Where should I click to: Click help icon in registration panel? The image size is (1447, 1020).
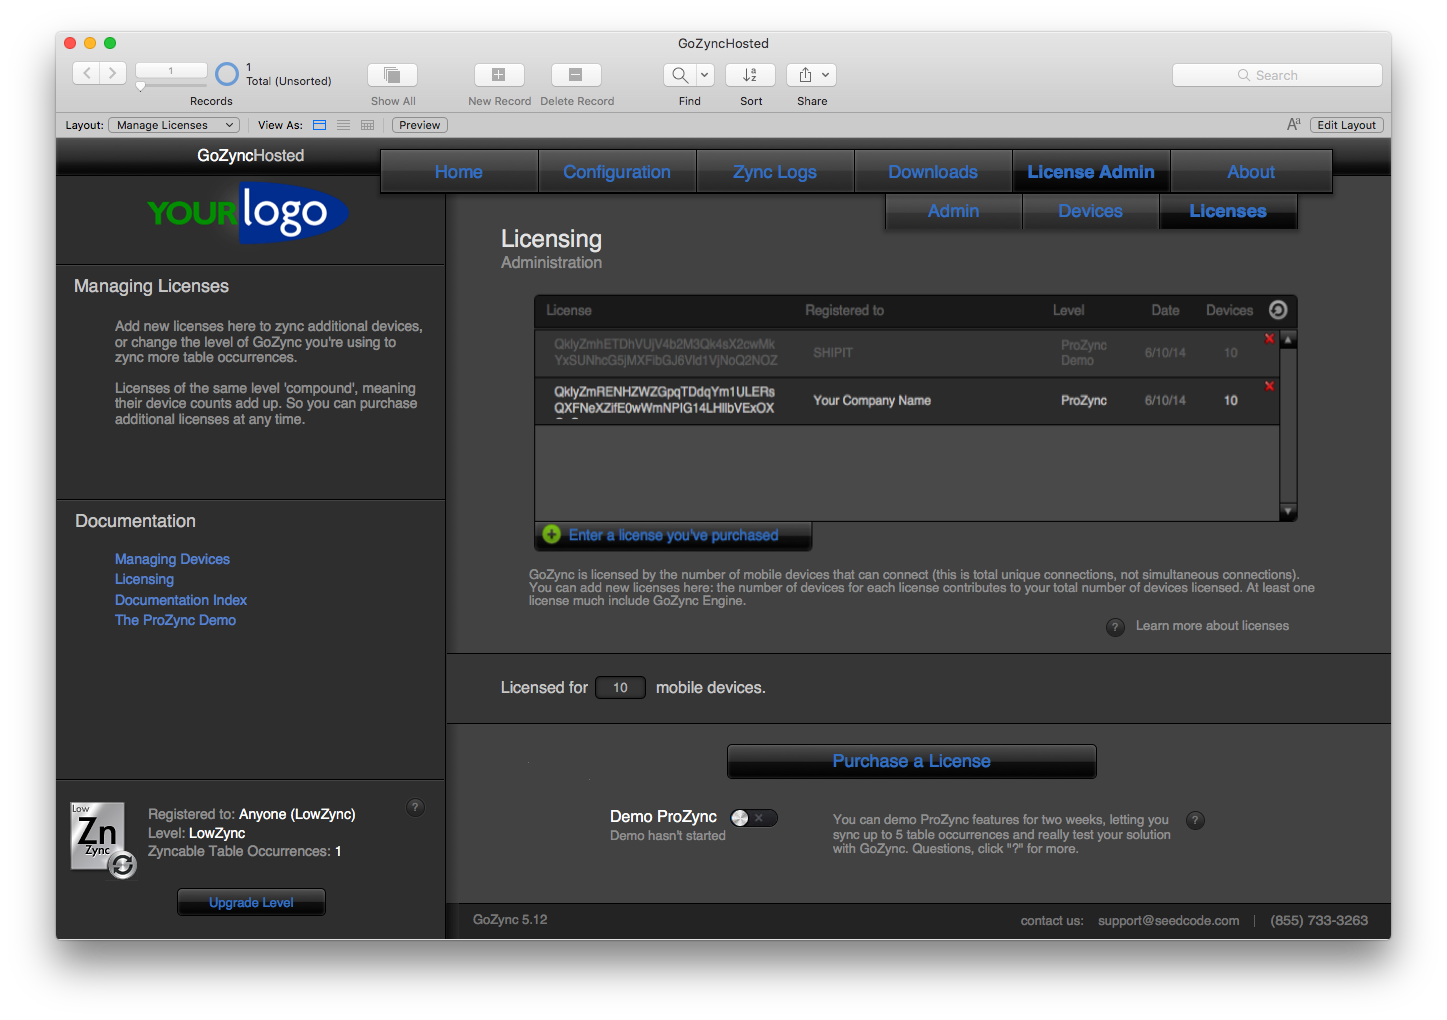coord(416,807)
